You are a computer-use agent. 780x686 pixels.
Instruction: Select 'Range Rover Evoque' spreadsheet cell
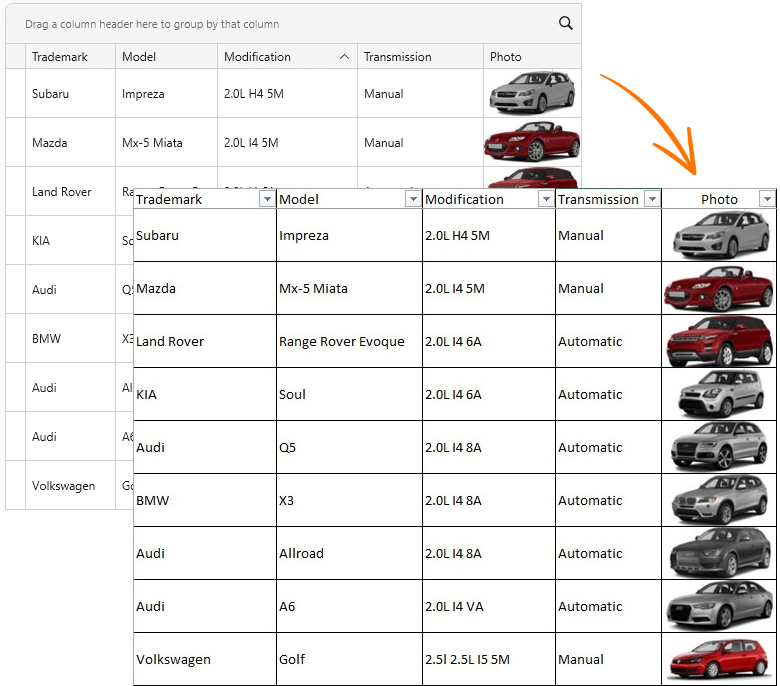(349, 341)
